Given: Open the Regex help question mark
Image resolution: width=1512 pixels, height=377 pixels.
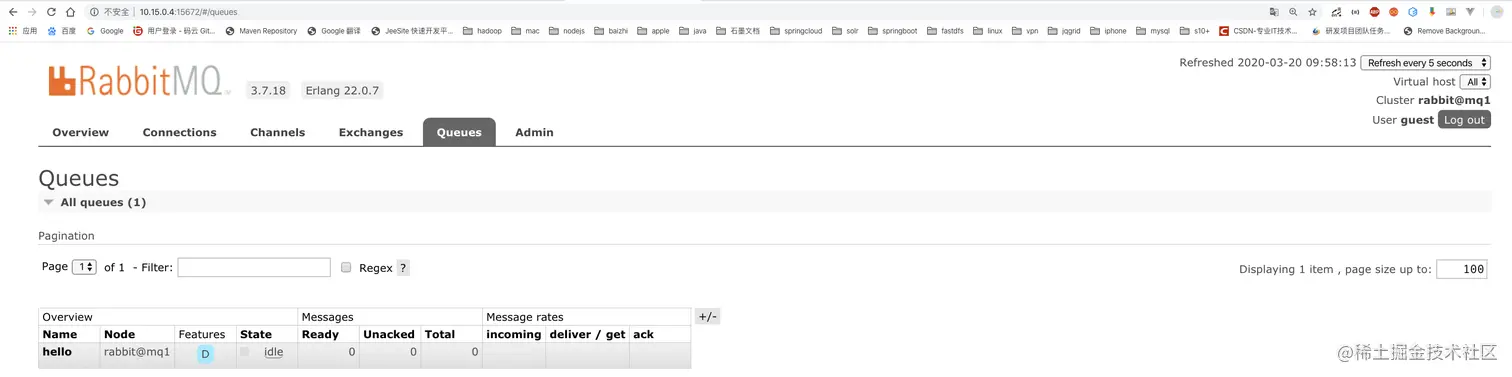Looking at the screenshot, I should [x=403, y=268].
